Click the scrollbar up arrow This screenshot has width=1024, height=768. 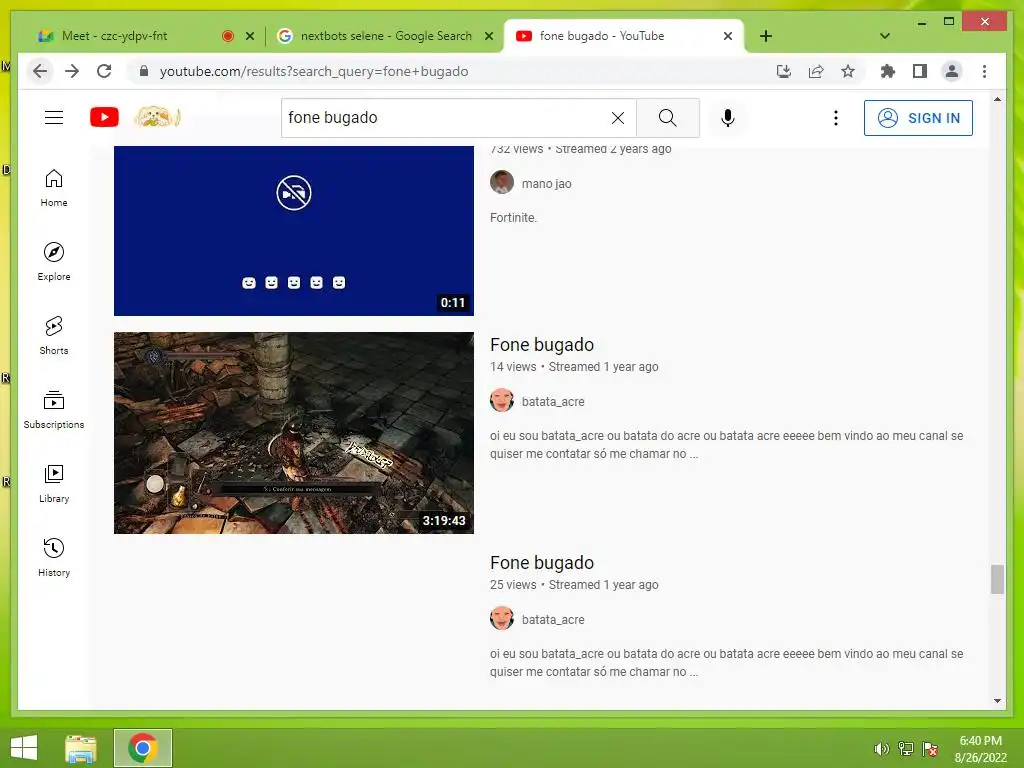point(997,99)
